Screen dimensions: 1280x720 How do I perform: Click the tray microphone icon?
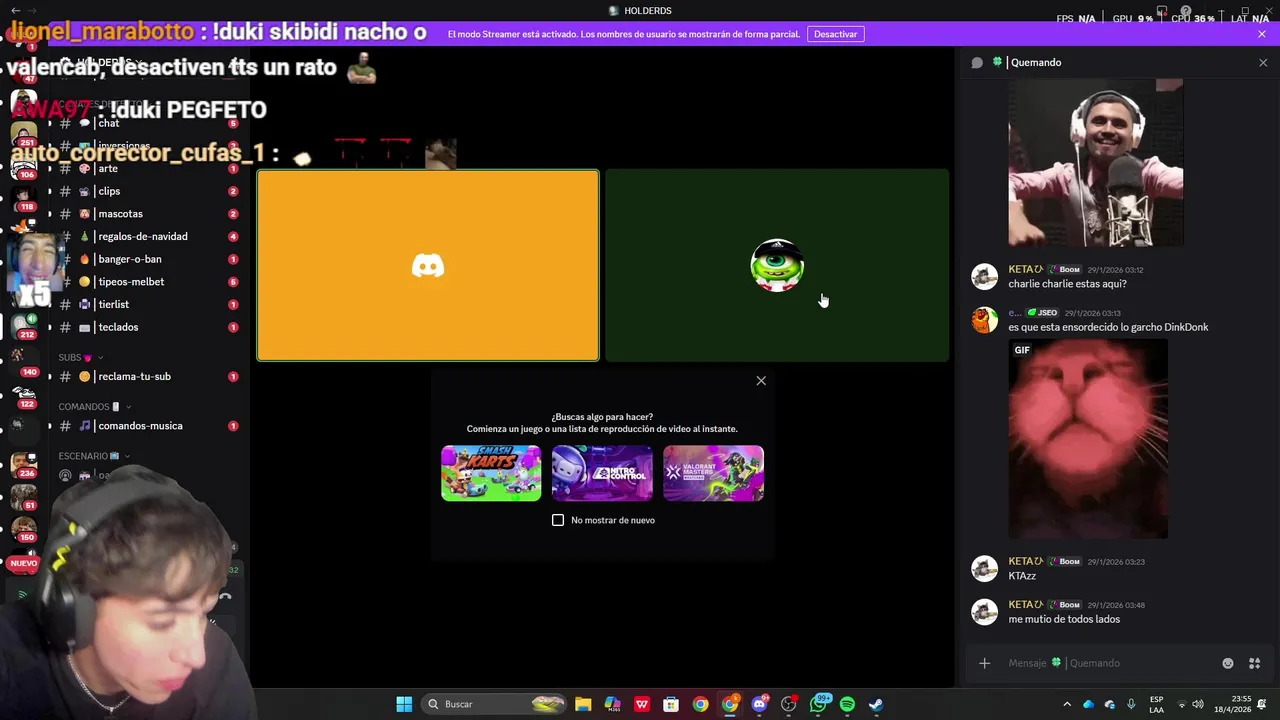(x=1131, y=704)
